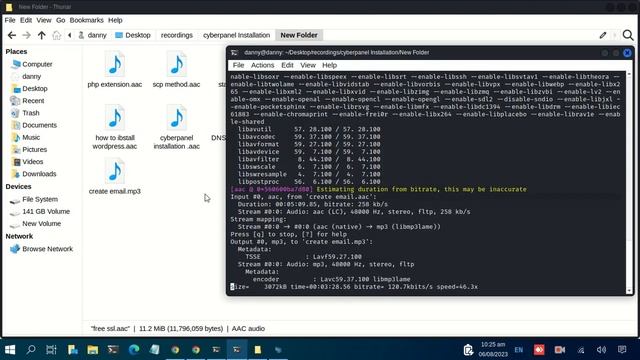This screenshot has height=360, width=640.
Task: Open the notifications tray icon
Action: point(622,350)
